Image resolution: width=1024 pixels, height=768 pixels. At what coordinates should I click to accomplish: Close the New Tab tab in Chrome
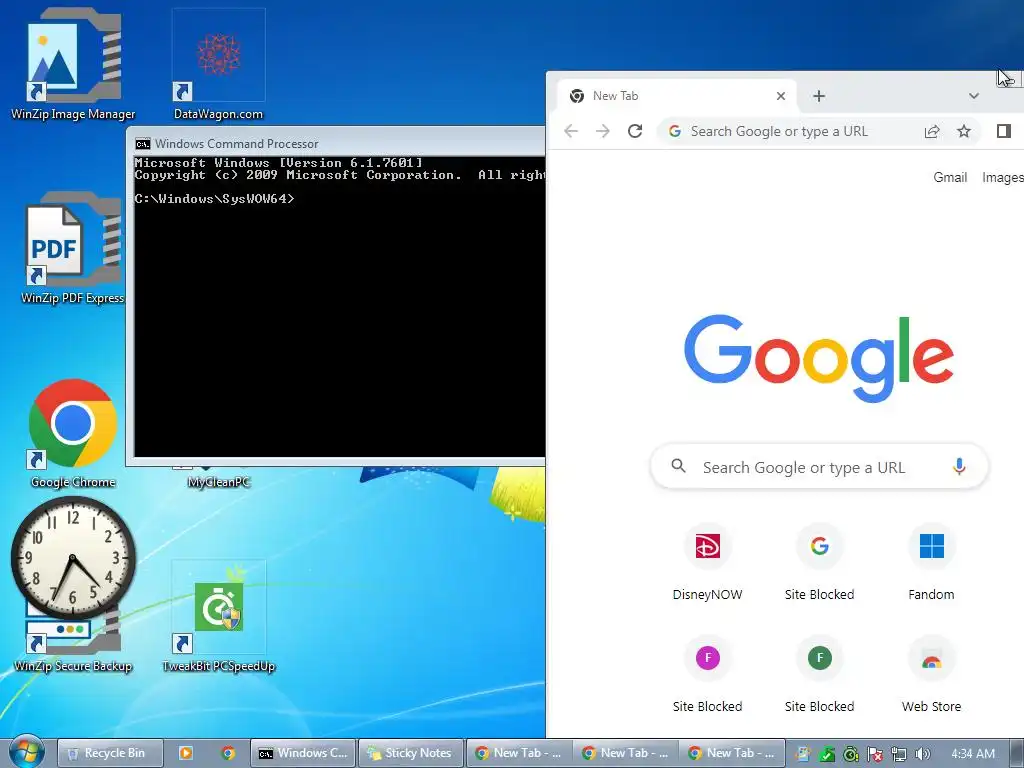click(x=780, y=96)
